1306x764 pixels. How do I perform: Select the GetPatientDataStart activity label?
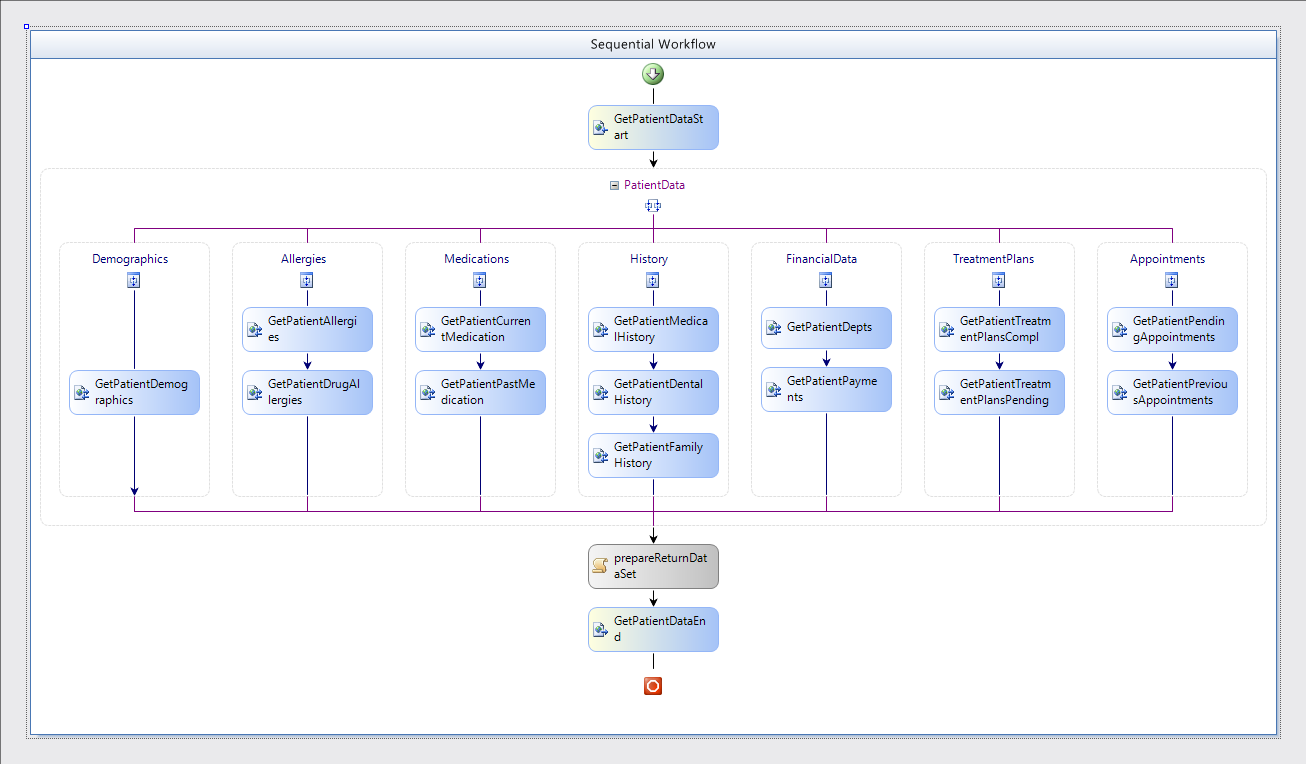(658, 127)
